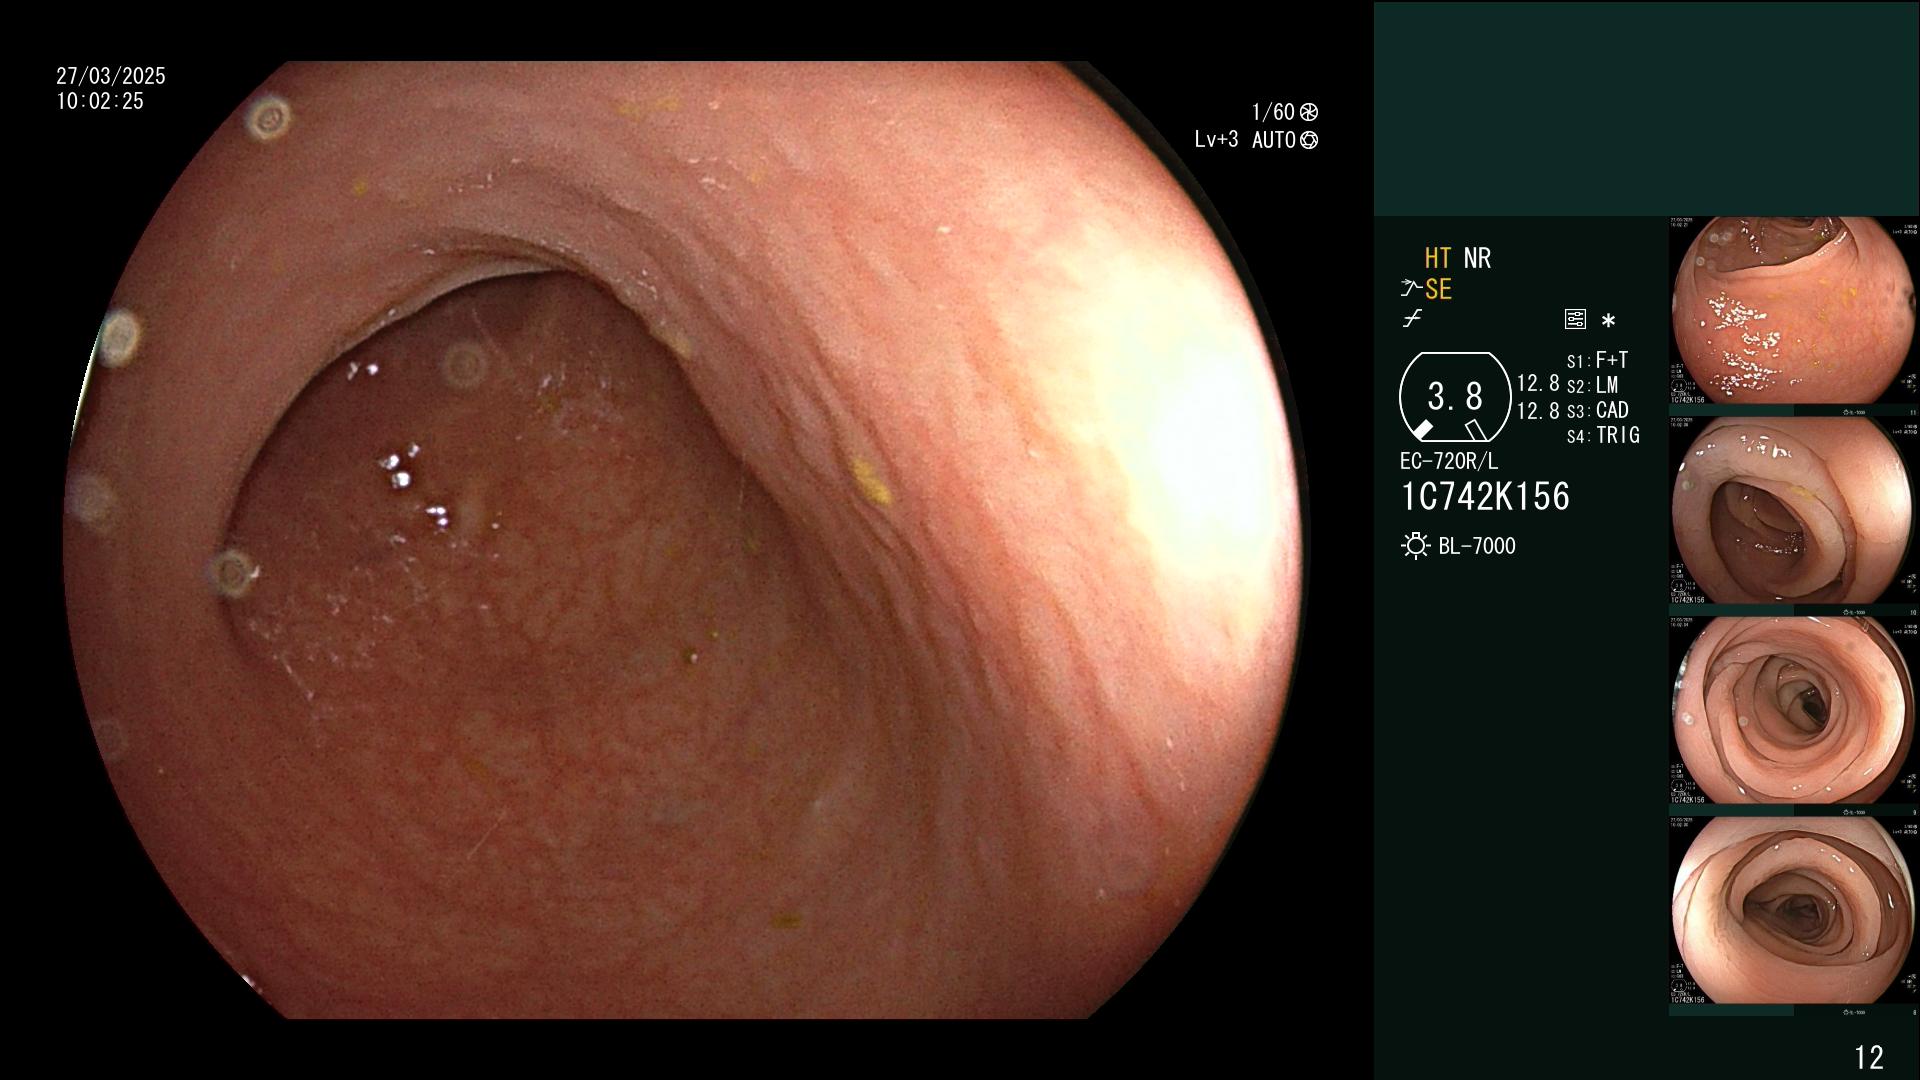Click the S3 CAD switch assignment

tap(1597, 410)
